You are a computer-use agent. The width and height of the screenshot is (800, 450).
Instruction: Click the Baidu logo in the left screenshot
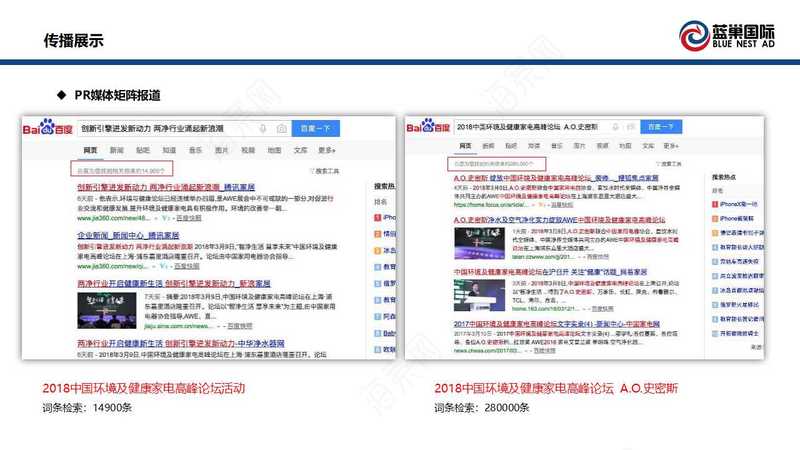tap(47, 128)
